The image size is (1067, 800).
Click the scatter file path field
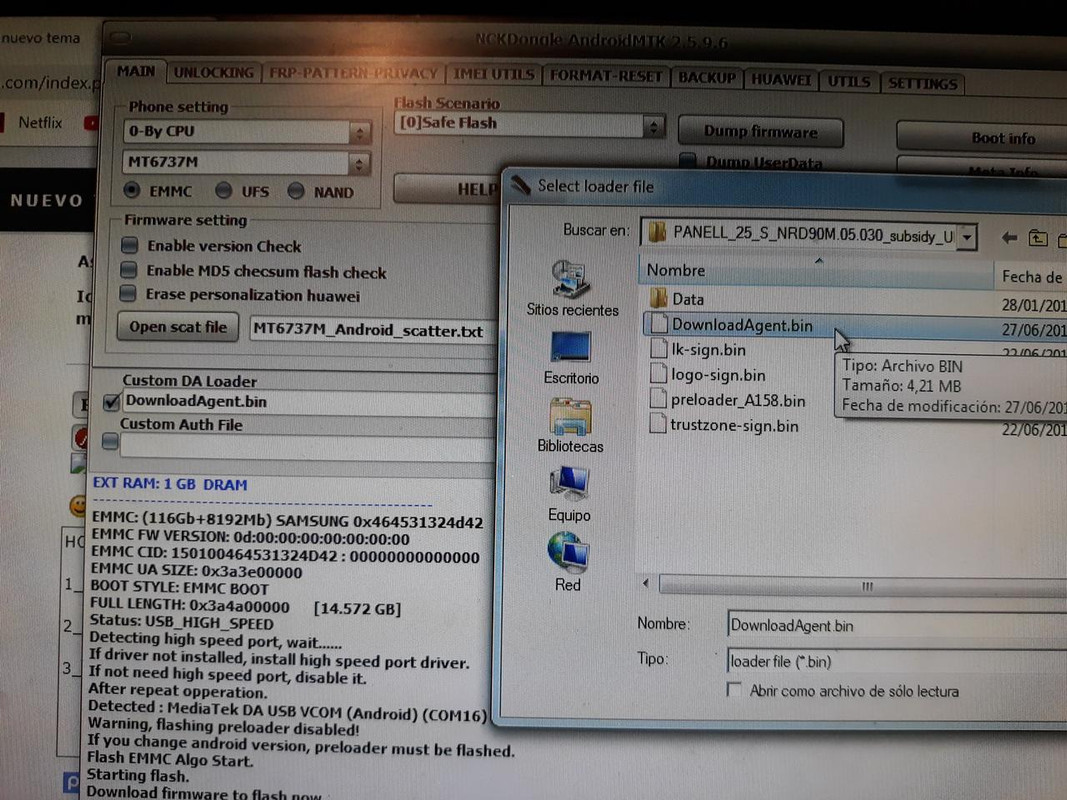point(373,331)
